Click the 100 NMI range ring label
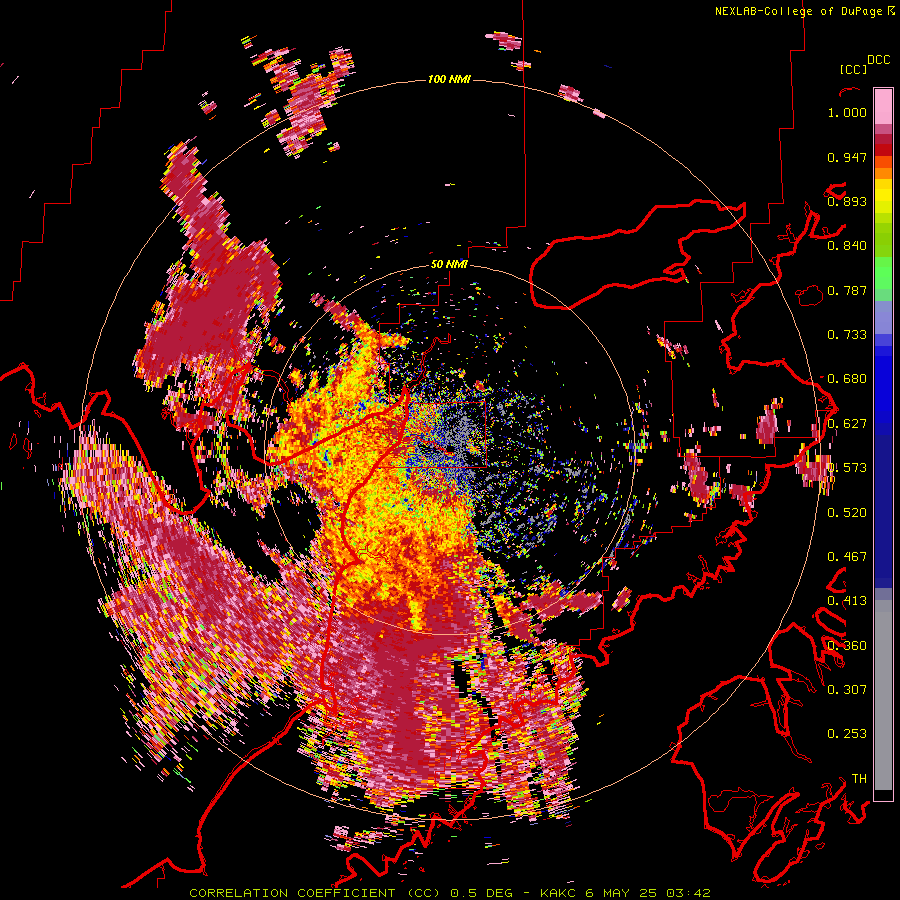This screenshot has height=900, width=900. tap(449, 79)
